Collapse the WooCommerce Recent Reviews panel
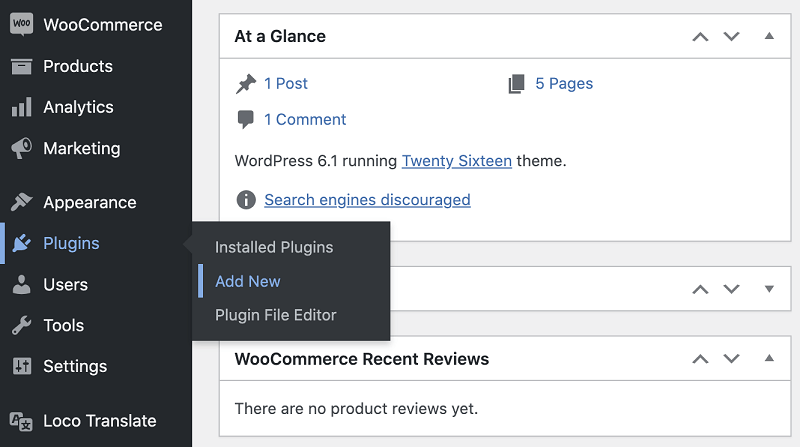Screen dimensions: 800x447 769,358
